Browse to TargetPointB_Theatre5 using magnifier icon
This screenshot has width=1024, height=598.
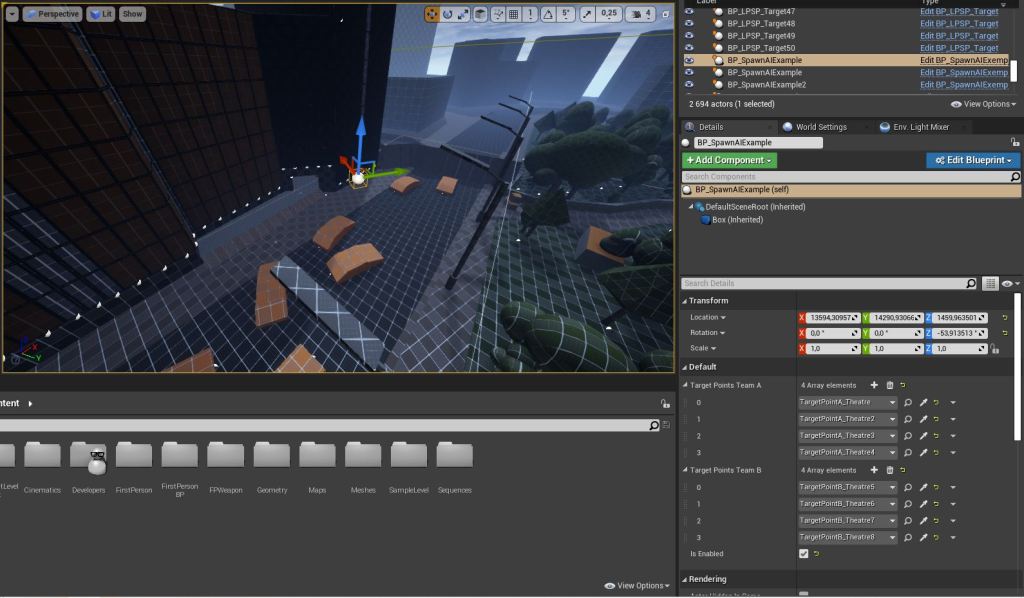908,487
